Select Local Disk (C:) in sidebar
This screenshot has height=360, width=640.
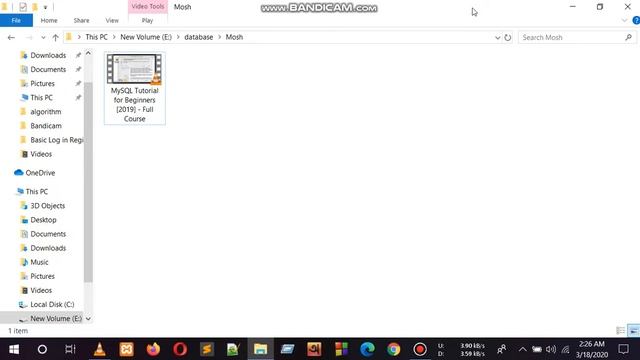coord(52,304)
